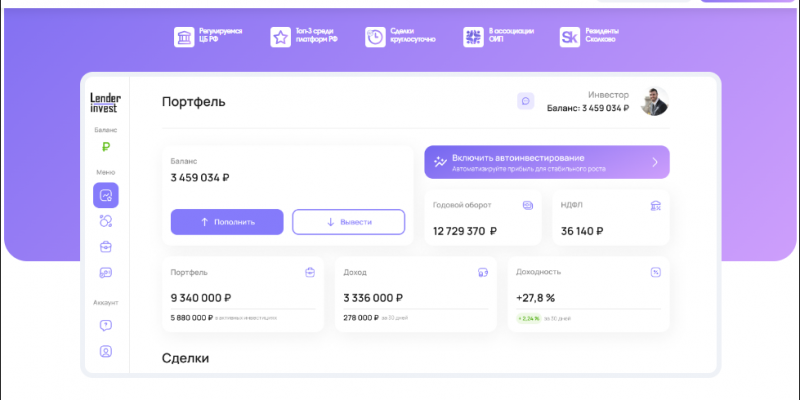Click the ruble balance icon in sidebar
800x400 pixels.
tap(105, 147)
